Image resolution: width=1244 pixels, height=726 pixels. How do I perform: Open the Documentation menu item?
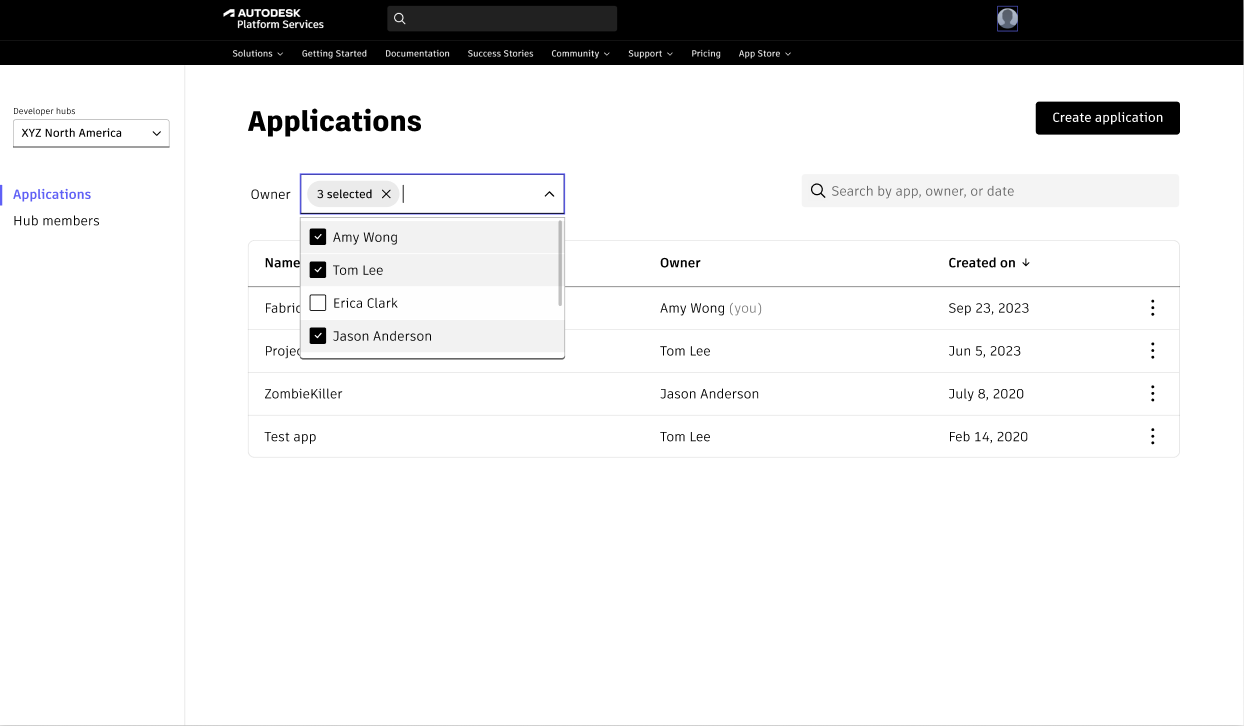pos(417,54)
